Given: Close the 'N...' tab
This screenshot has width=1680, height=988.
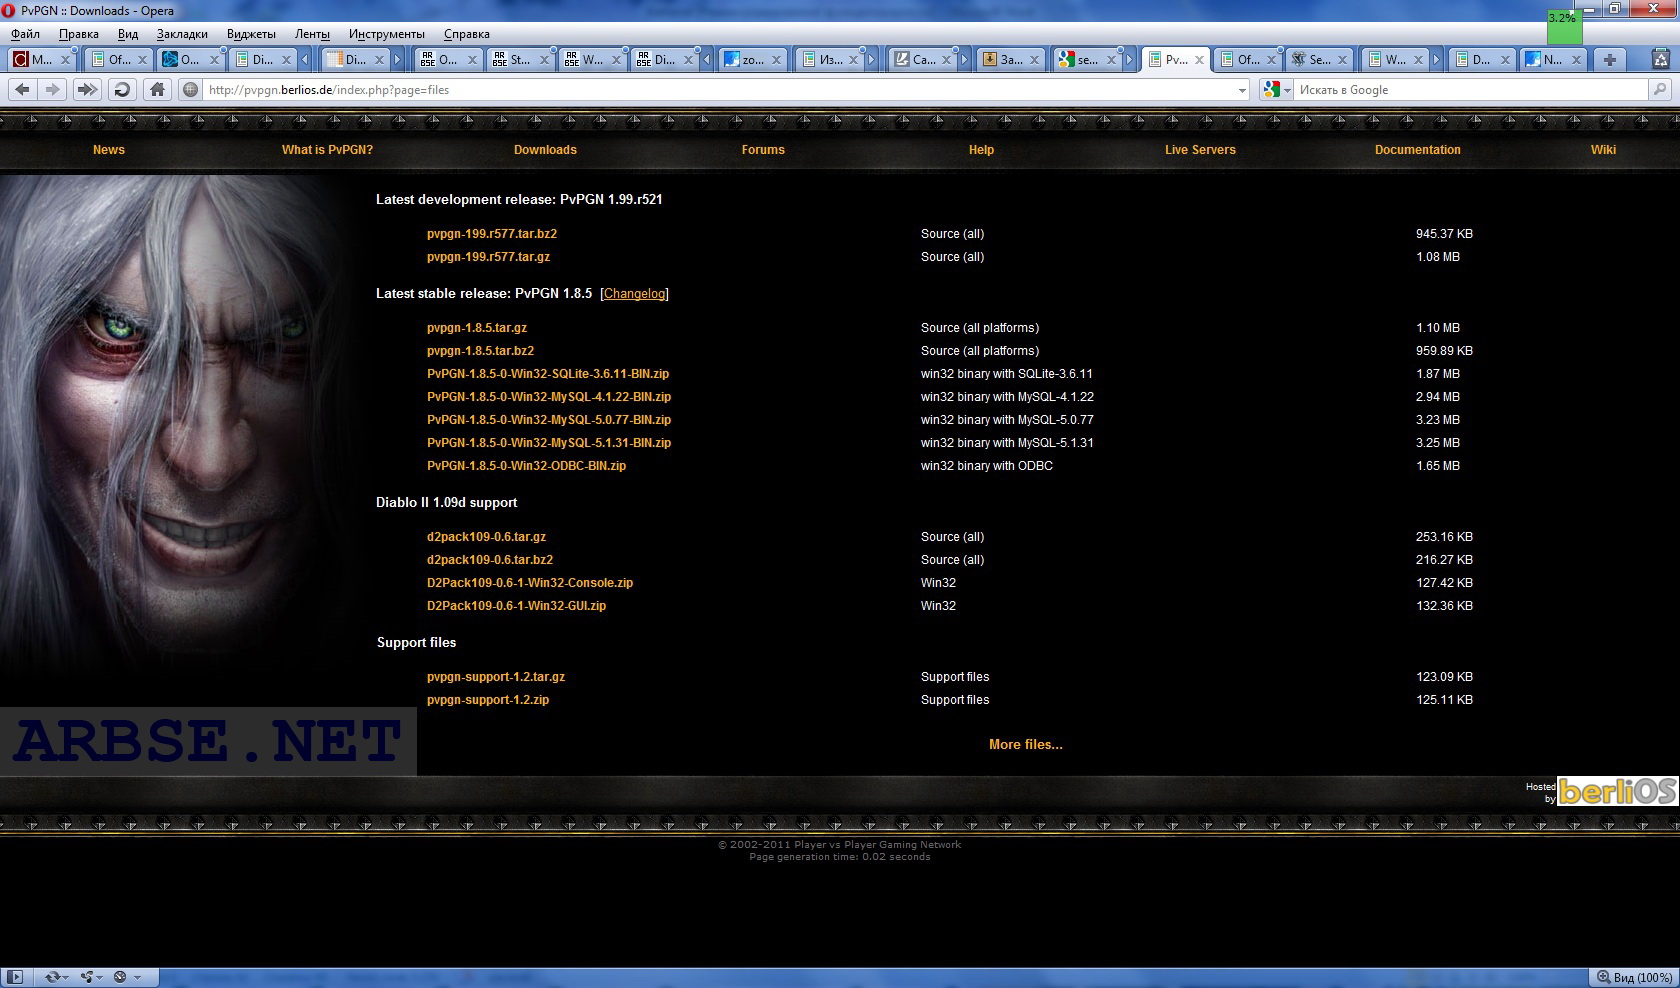Looking at the screenshot, I should [1576, 60].
